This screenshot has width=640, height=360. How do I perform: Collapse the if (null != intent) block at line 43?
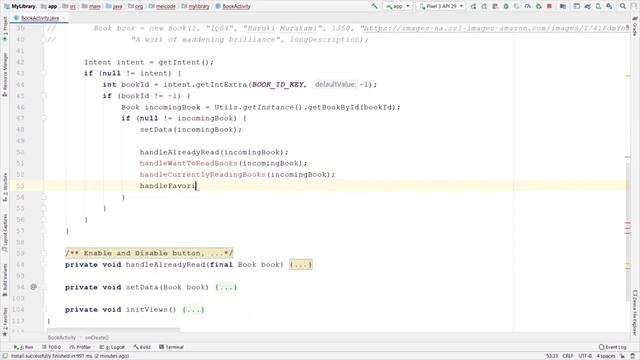click(x=44, y=73)
